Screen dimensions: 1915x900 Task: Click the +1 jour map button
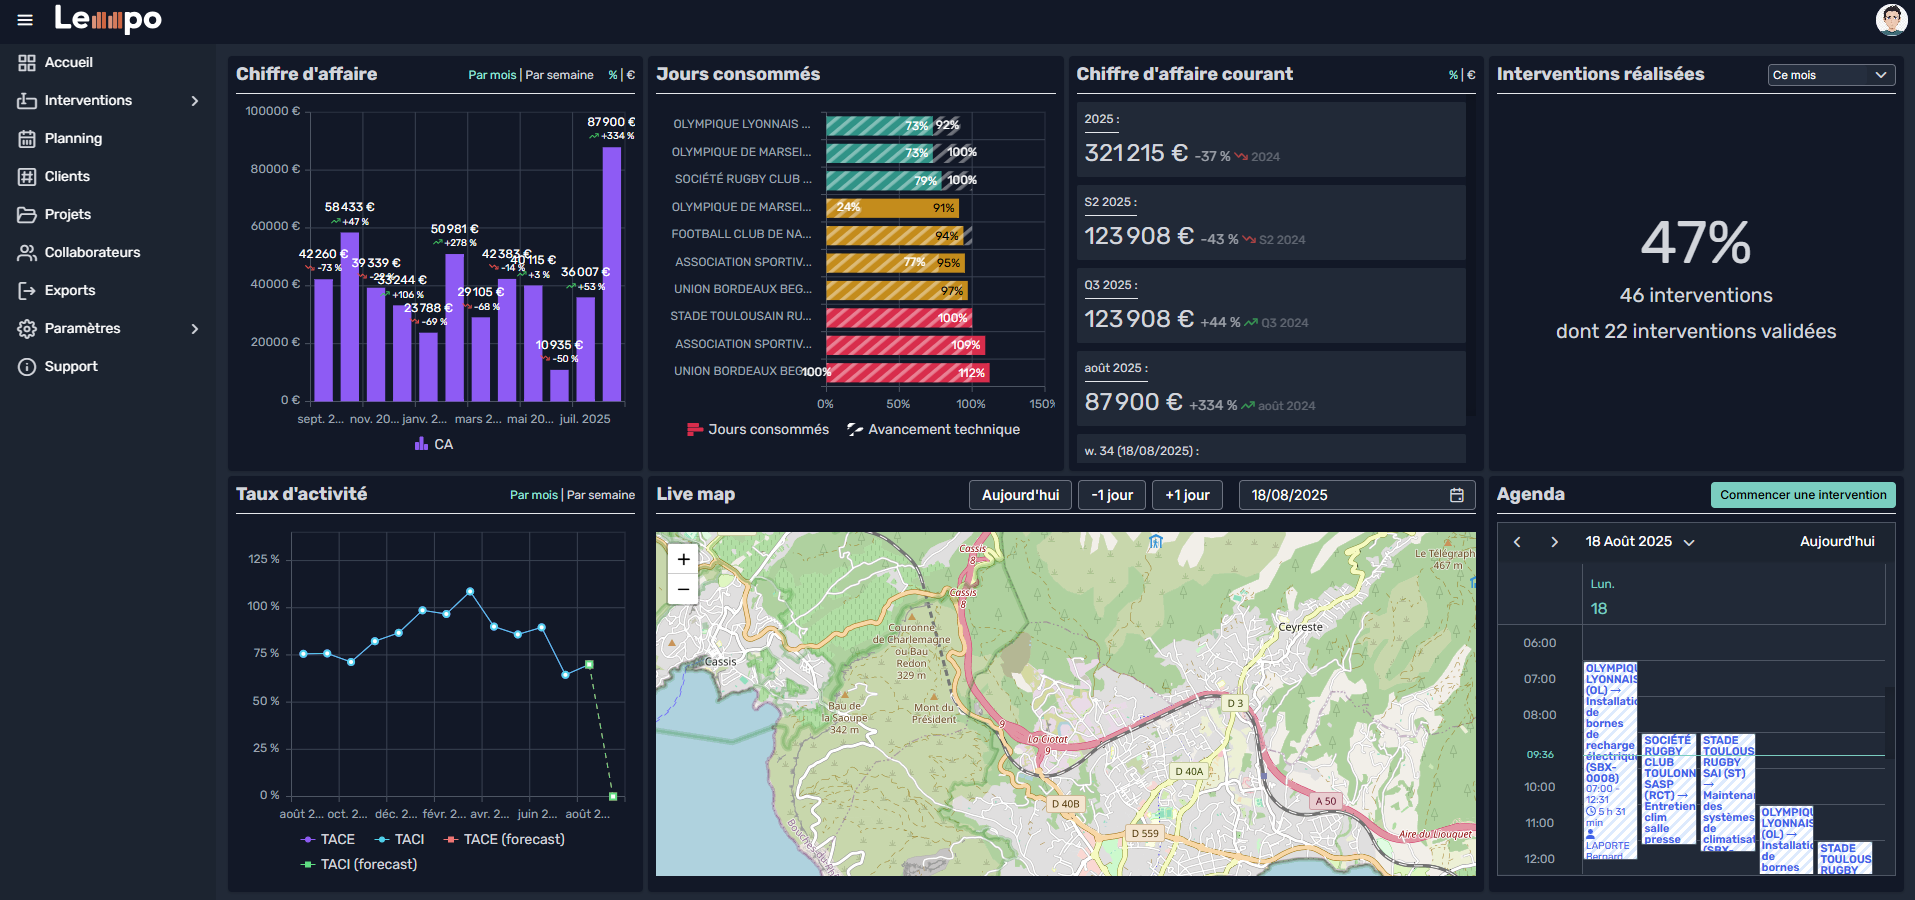tap(1187, 495)
